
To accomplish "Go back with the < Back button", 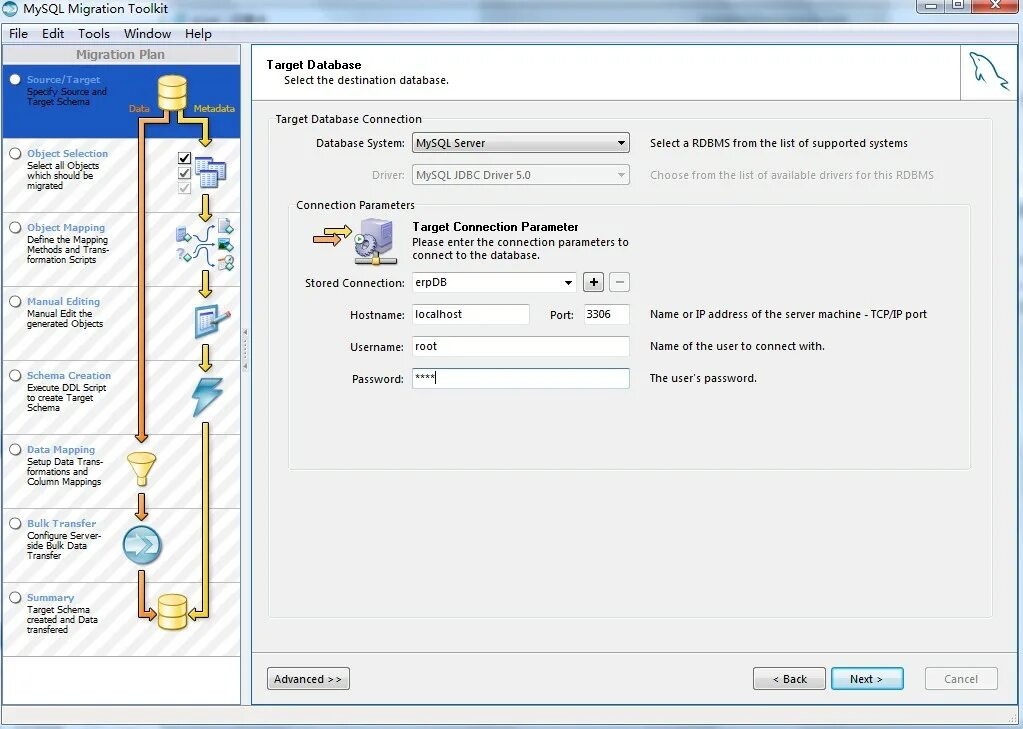I will (789, 679).
